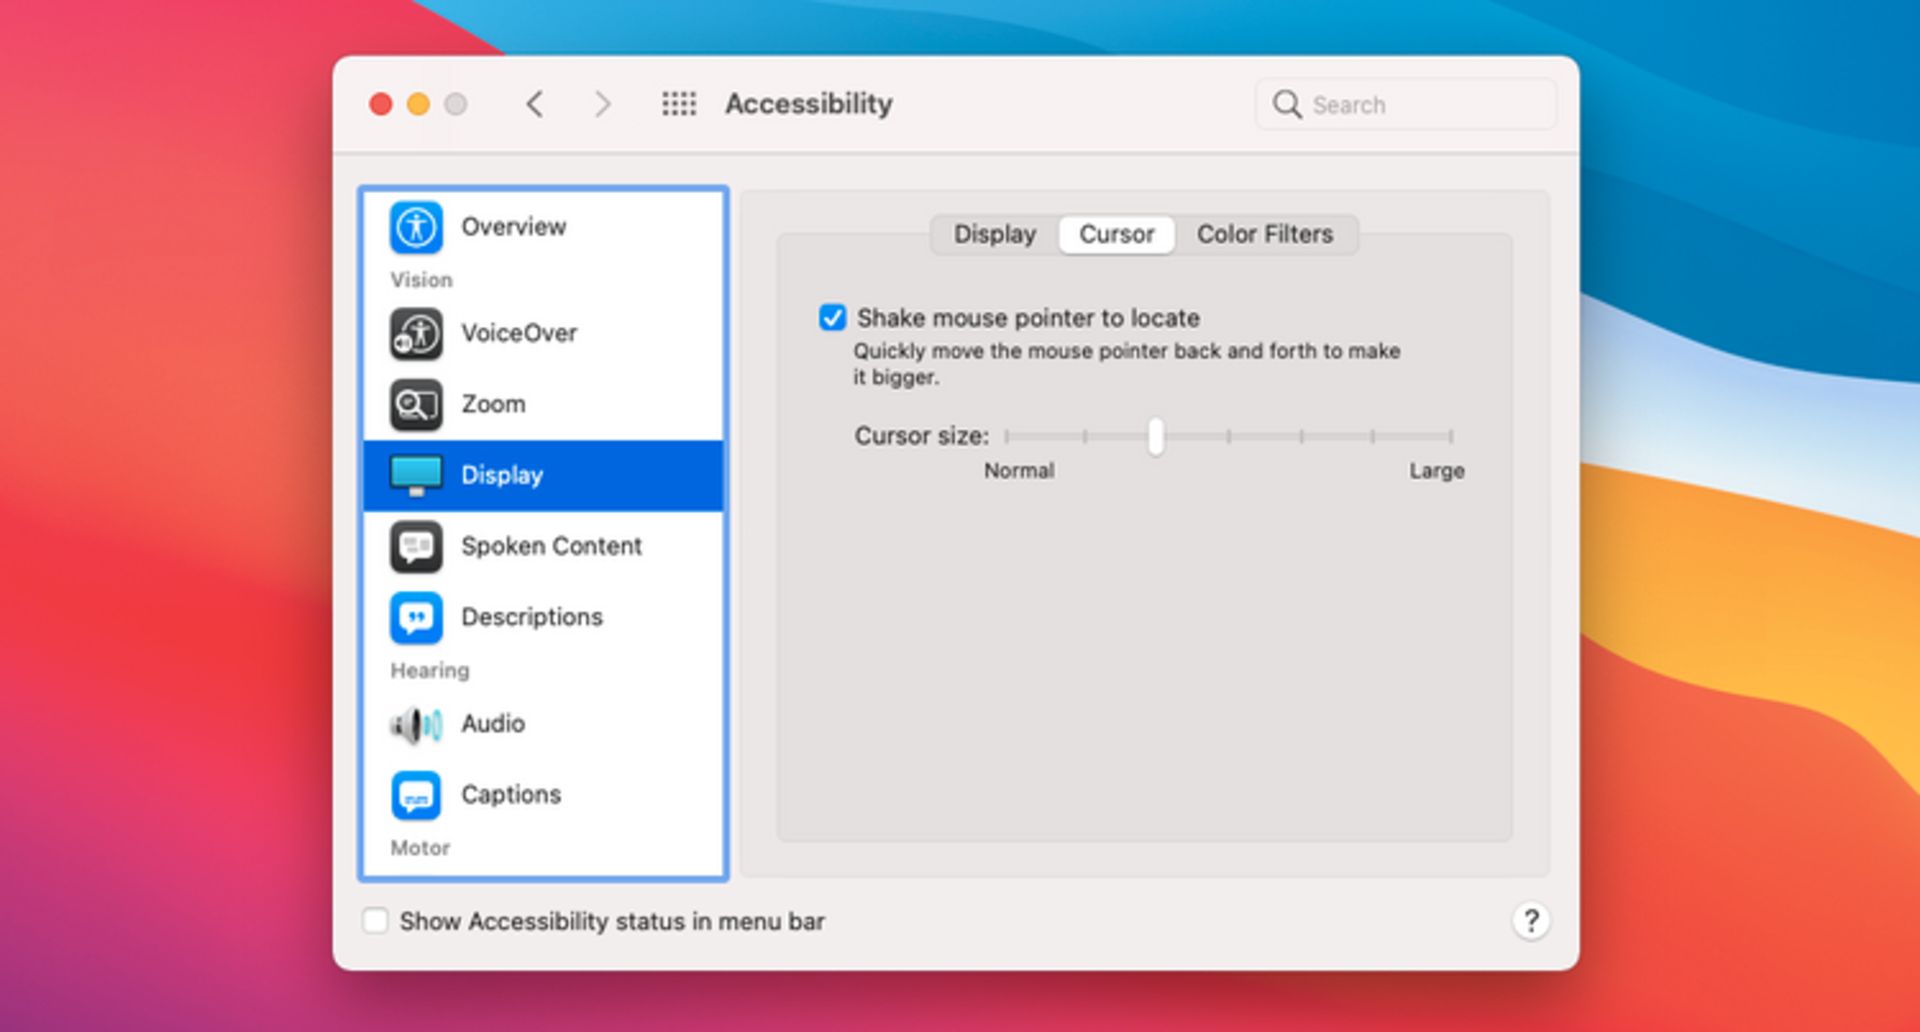Click the Overview accessibility icon

tap(416, 227)
